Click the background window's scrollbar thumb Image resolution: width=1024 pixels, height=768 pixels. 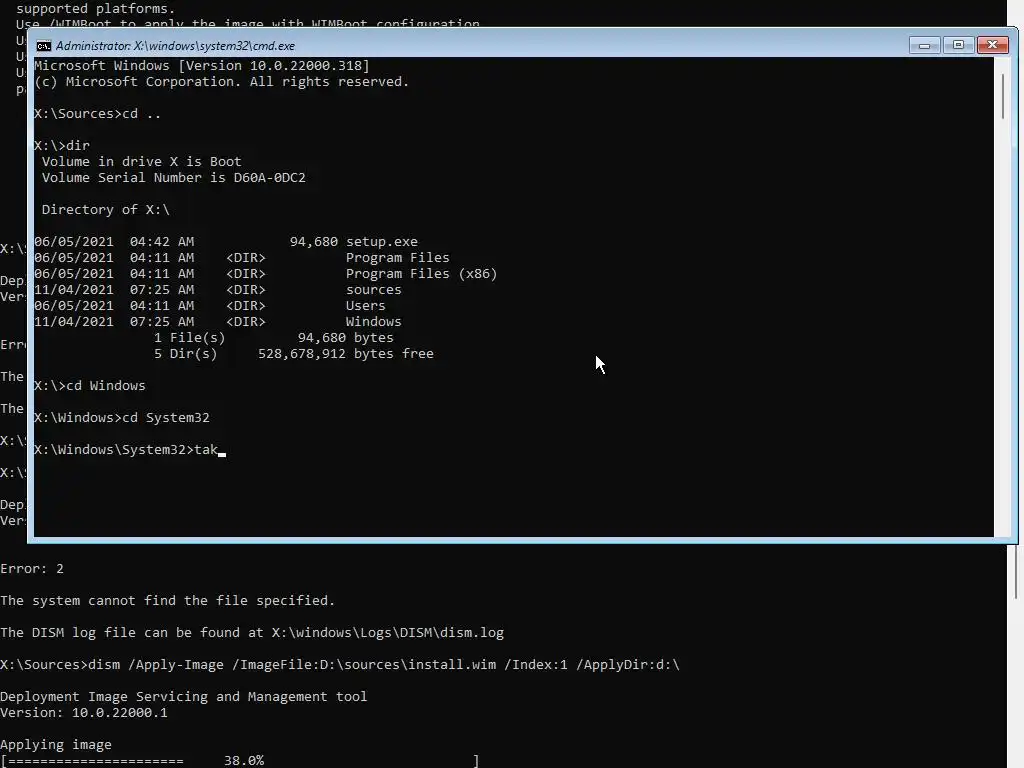tap(1016, 571)
